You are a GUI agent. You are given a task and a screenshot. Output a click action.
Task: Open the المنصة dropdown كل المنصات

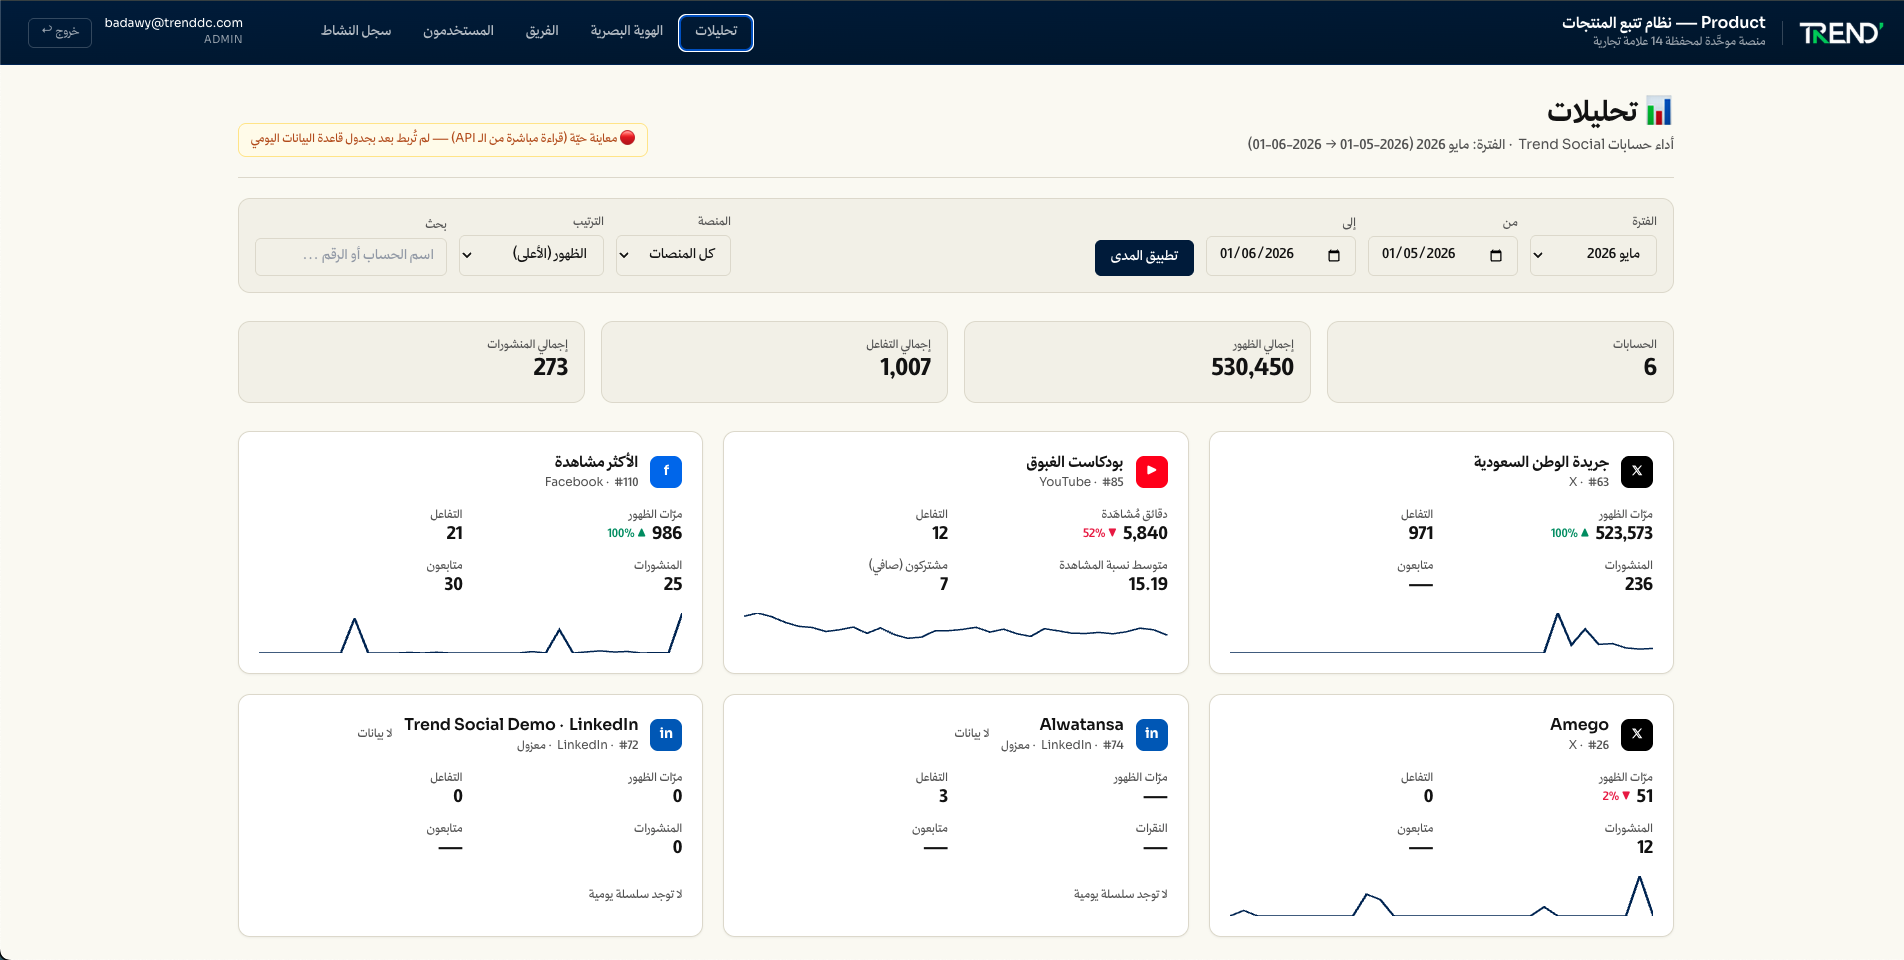(673, 255)
